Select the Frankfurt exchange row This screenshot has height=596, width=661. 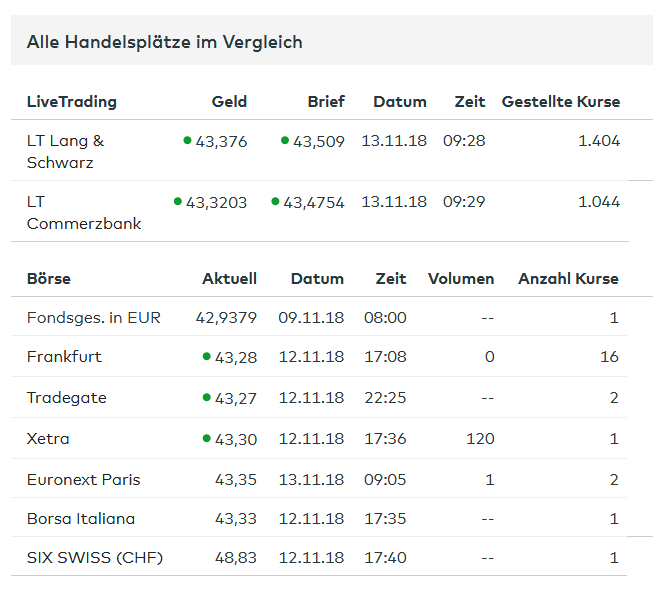tap(64, 357)
